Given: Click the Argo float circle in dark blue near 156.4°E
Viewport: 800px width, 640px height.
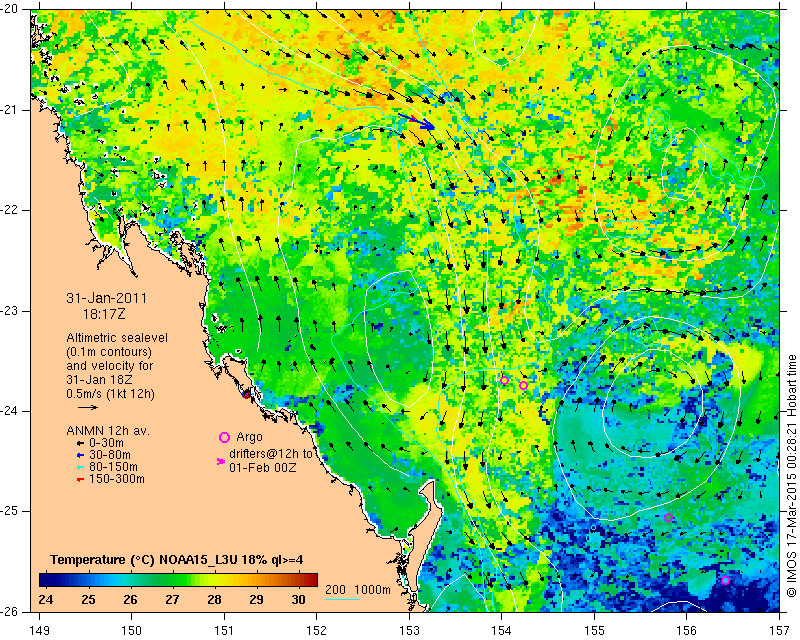Looking at the screenshot, I should point(725,580).
